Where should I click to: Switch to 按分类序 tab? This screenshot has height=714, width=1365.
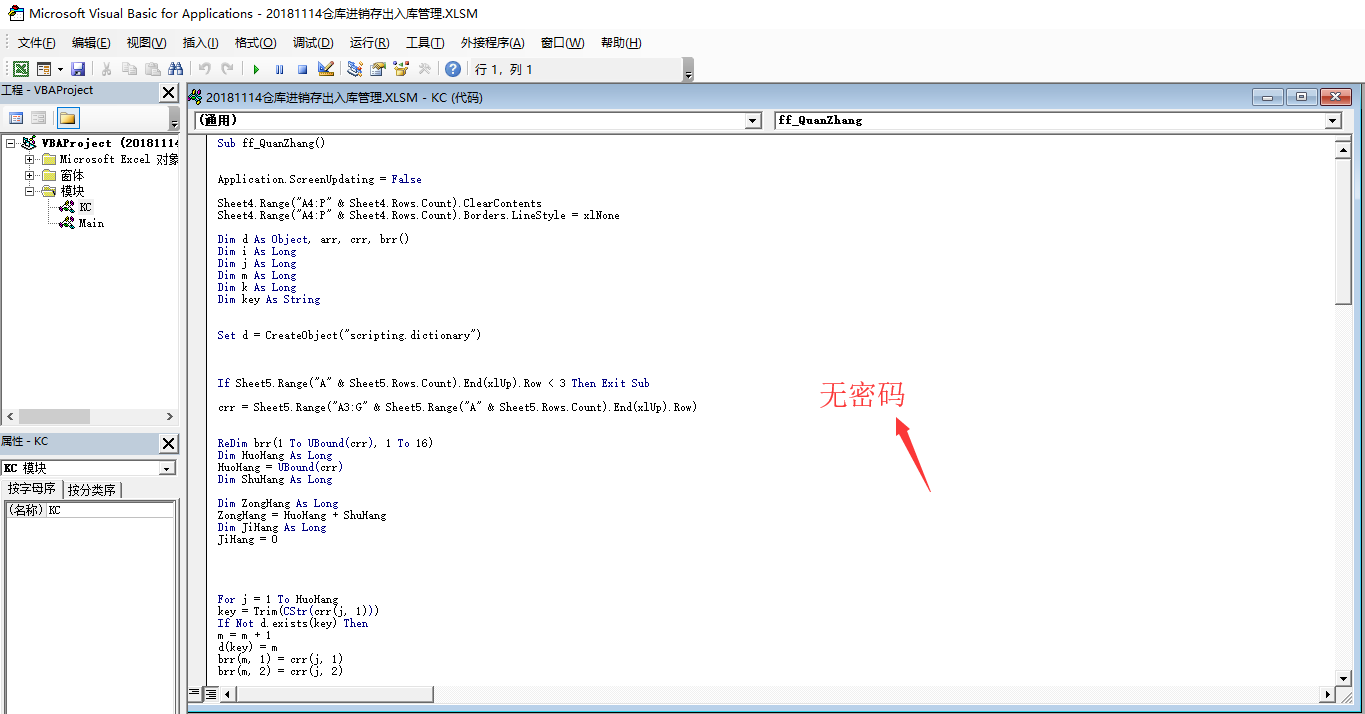pyautogui.click(x=92, y=489)
